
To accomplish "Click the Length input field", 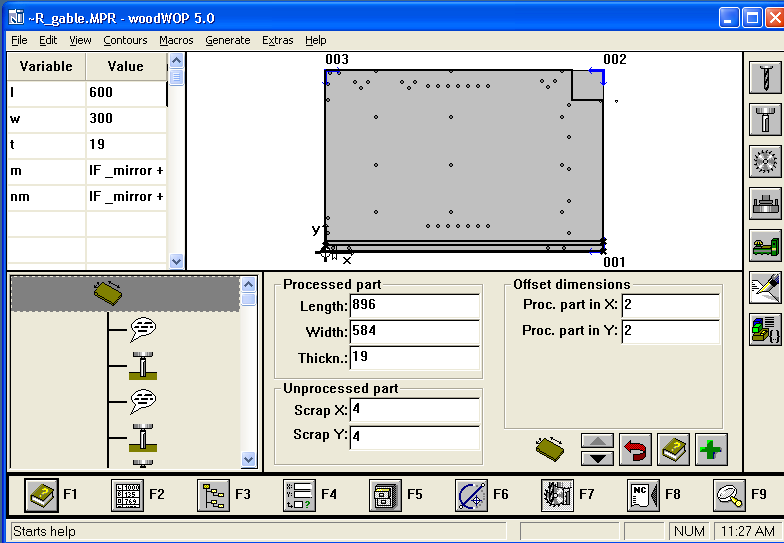I will [414, 306].
